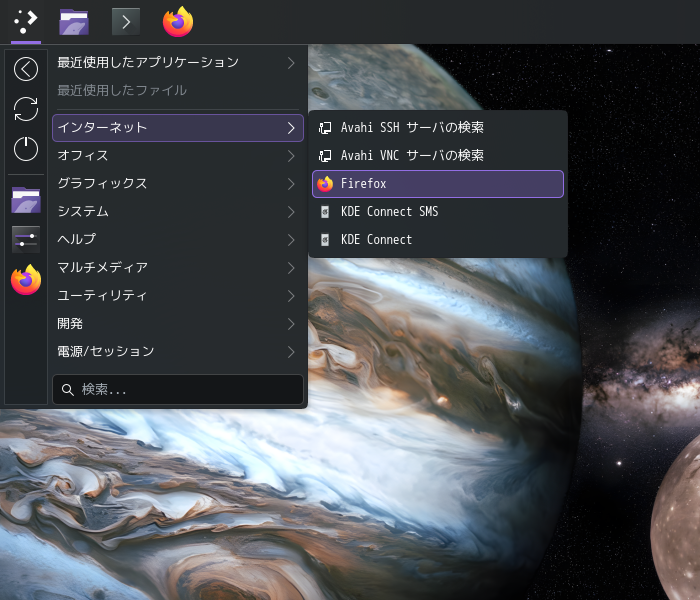Launch Firefox favorite in menu sidebar
Screen dimensions: 700x600
coord(26,279)
